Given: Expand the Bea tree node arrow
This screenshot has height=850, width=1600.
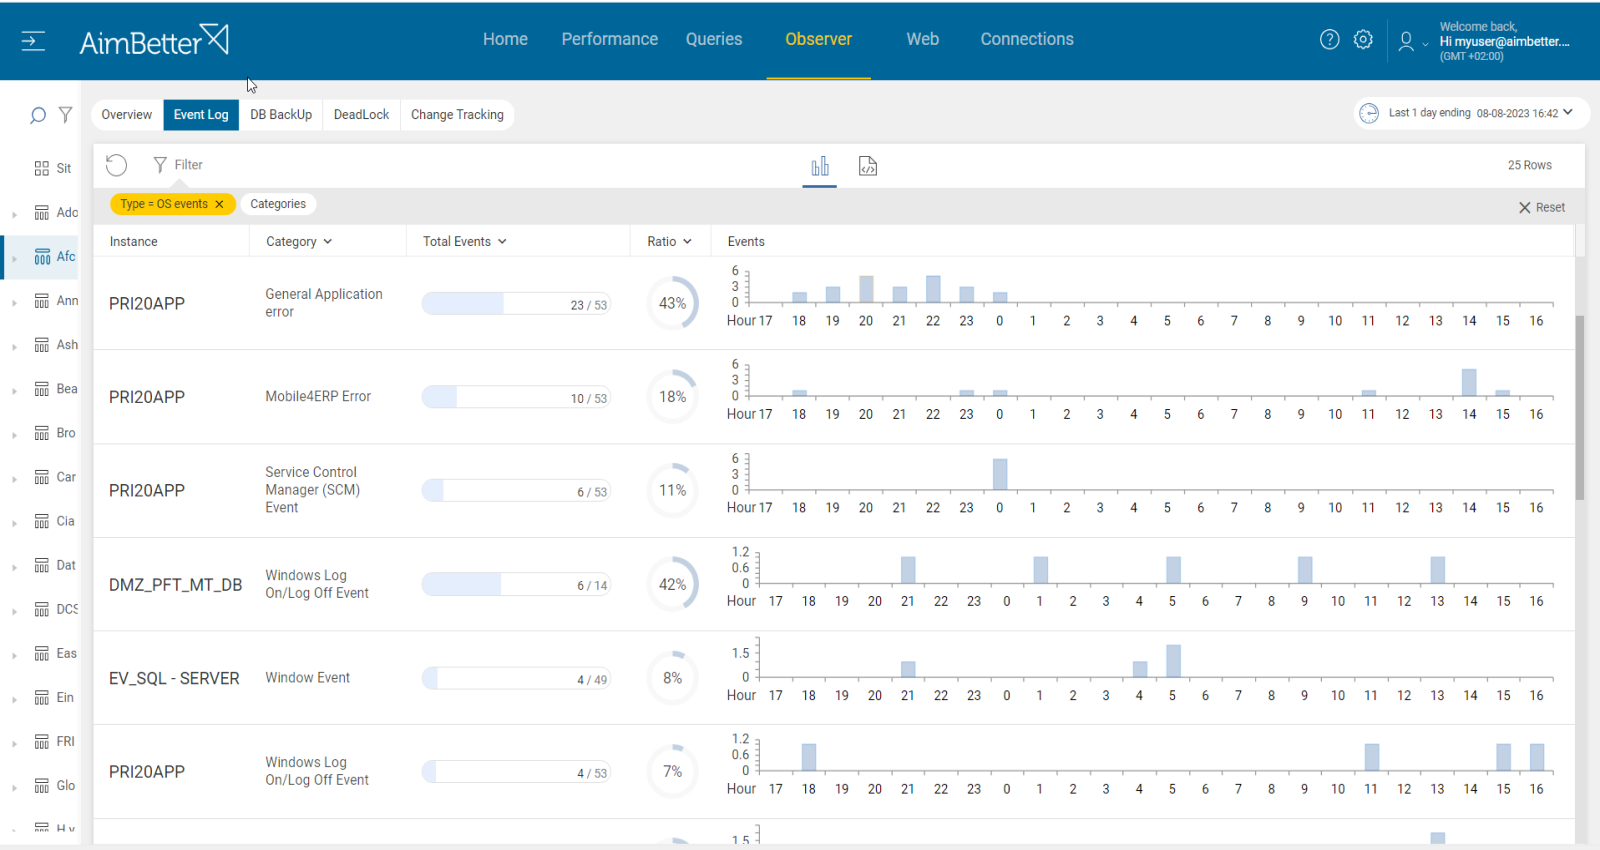Looking at the screenshot, I should point(14,391).
